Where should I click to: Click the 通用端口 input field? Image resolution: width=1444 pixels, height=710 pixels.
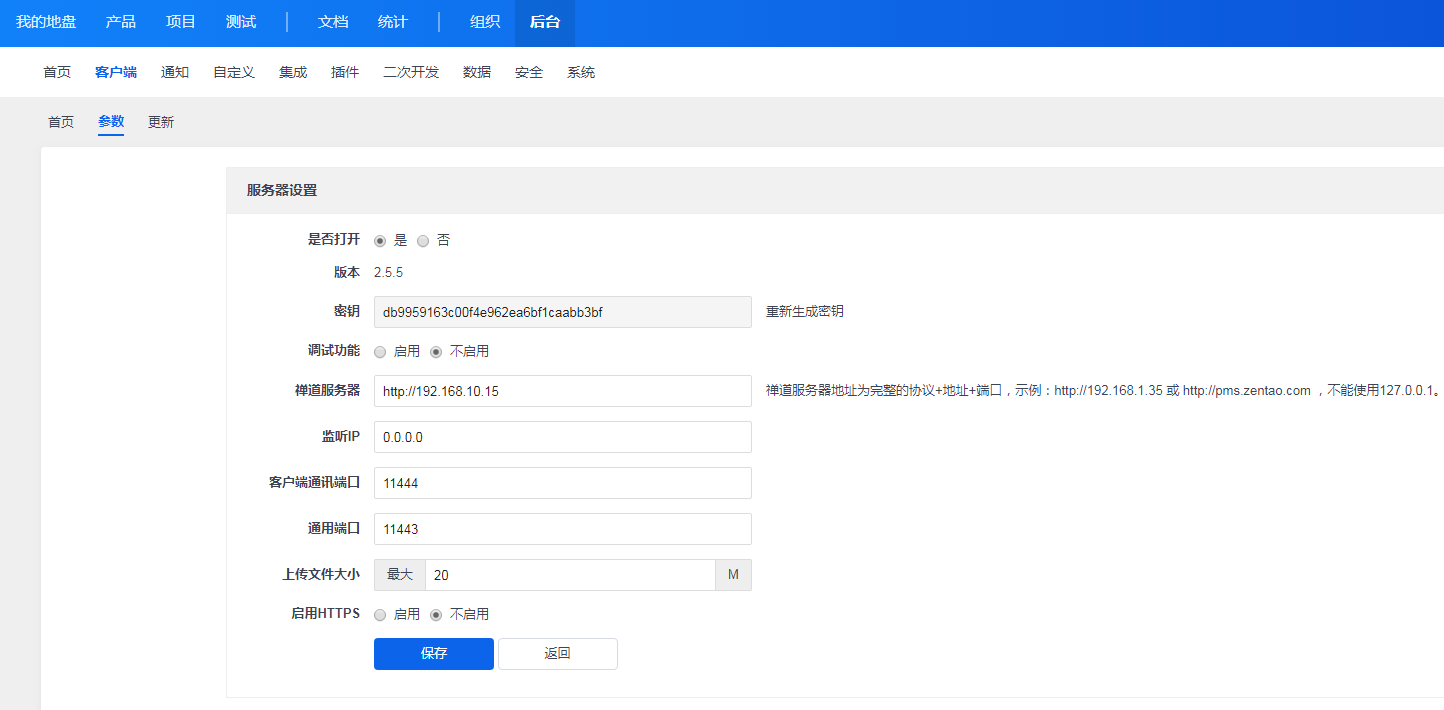tap(562, 529)
